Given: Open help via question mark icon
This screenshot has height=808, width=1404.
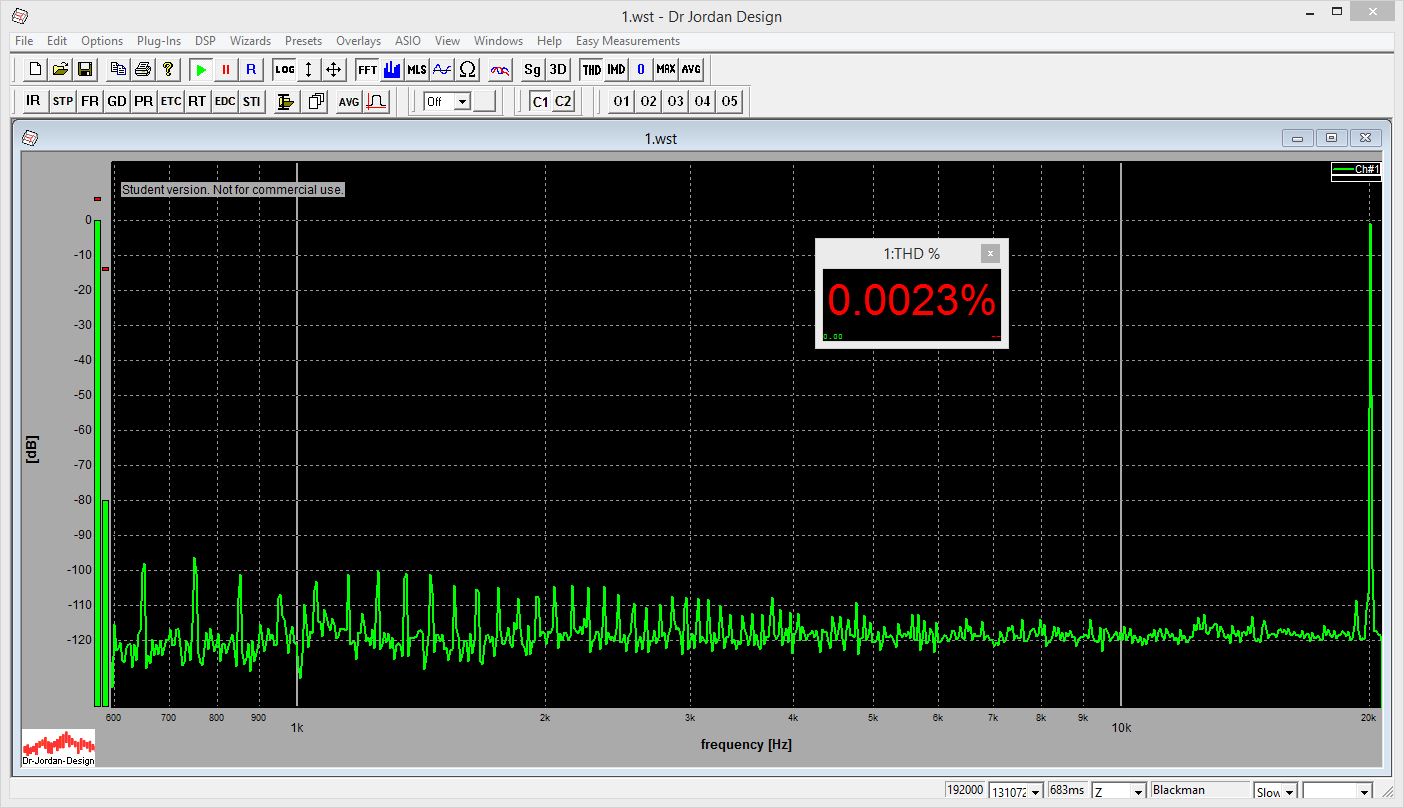Looking at the screenshot, I should tap(168, 70).
